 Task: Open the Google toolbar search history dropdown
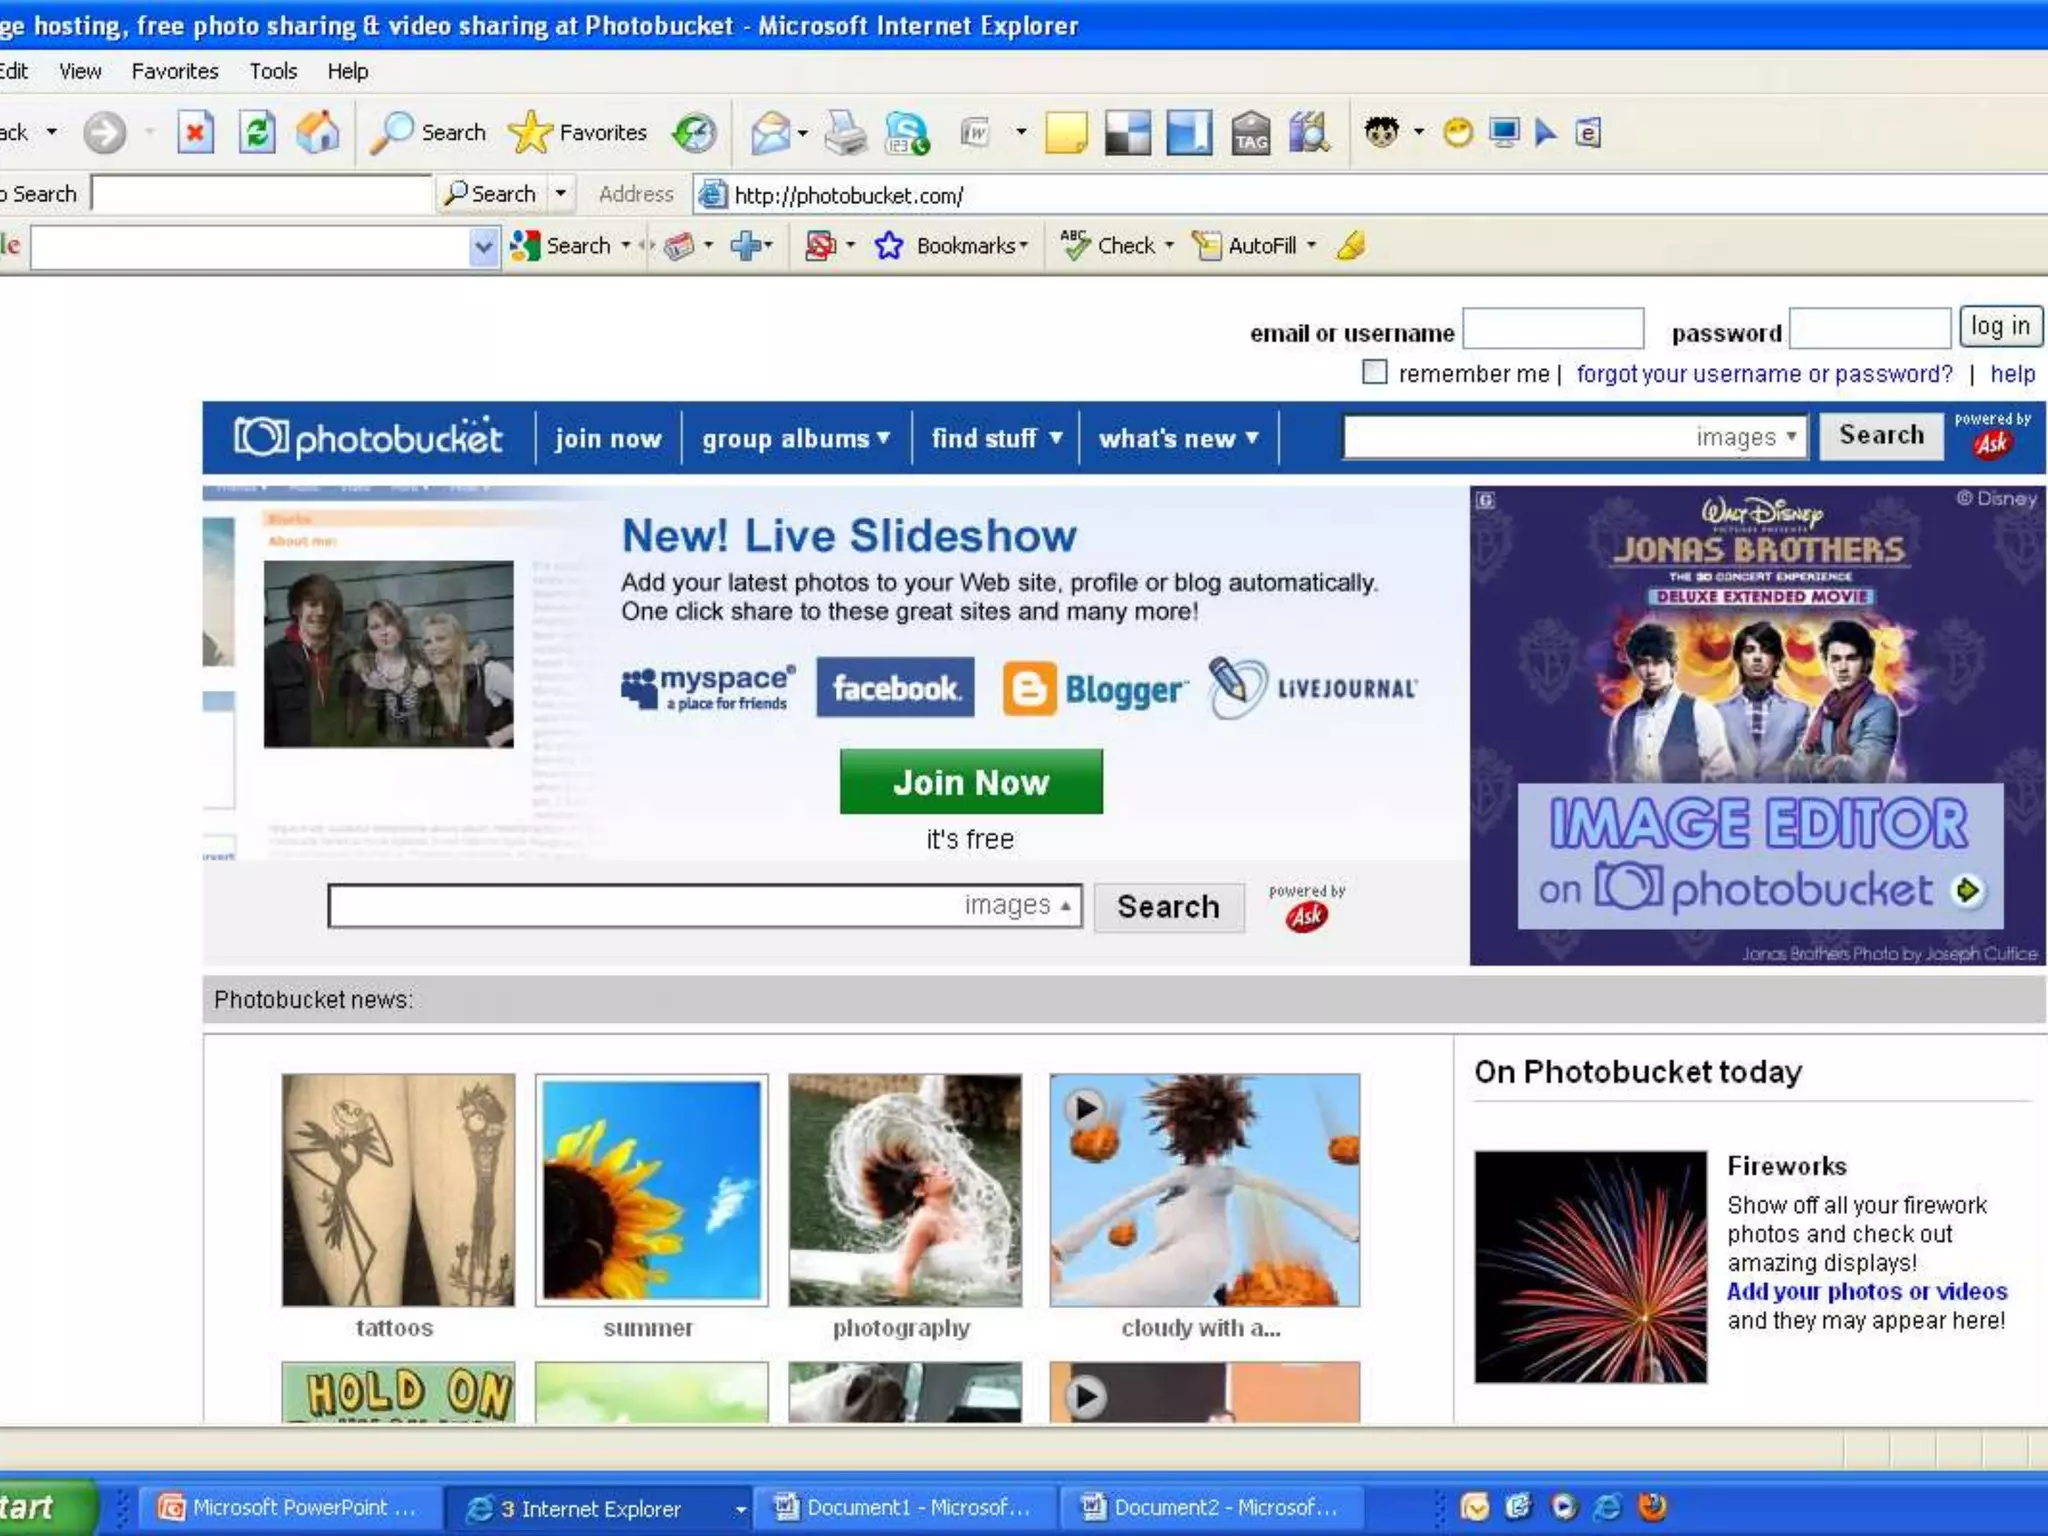click(x=483, y=246)
